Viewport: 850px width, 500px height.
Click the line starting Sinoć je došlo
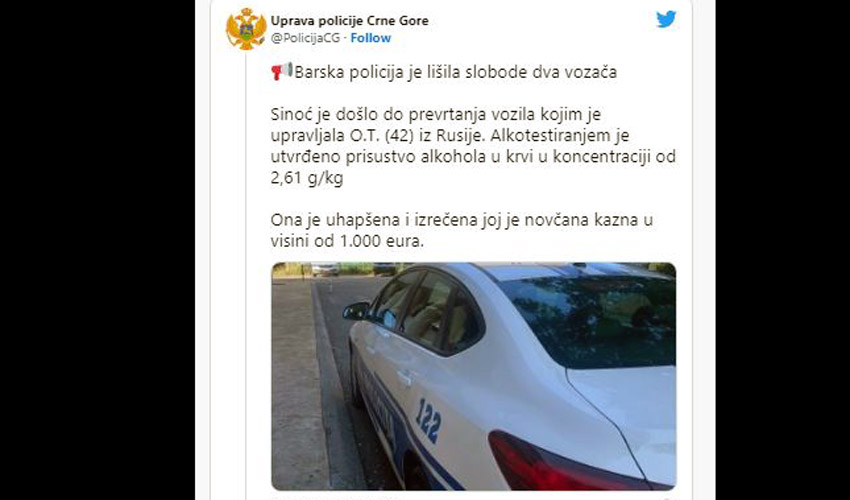click(436, 114)
